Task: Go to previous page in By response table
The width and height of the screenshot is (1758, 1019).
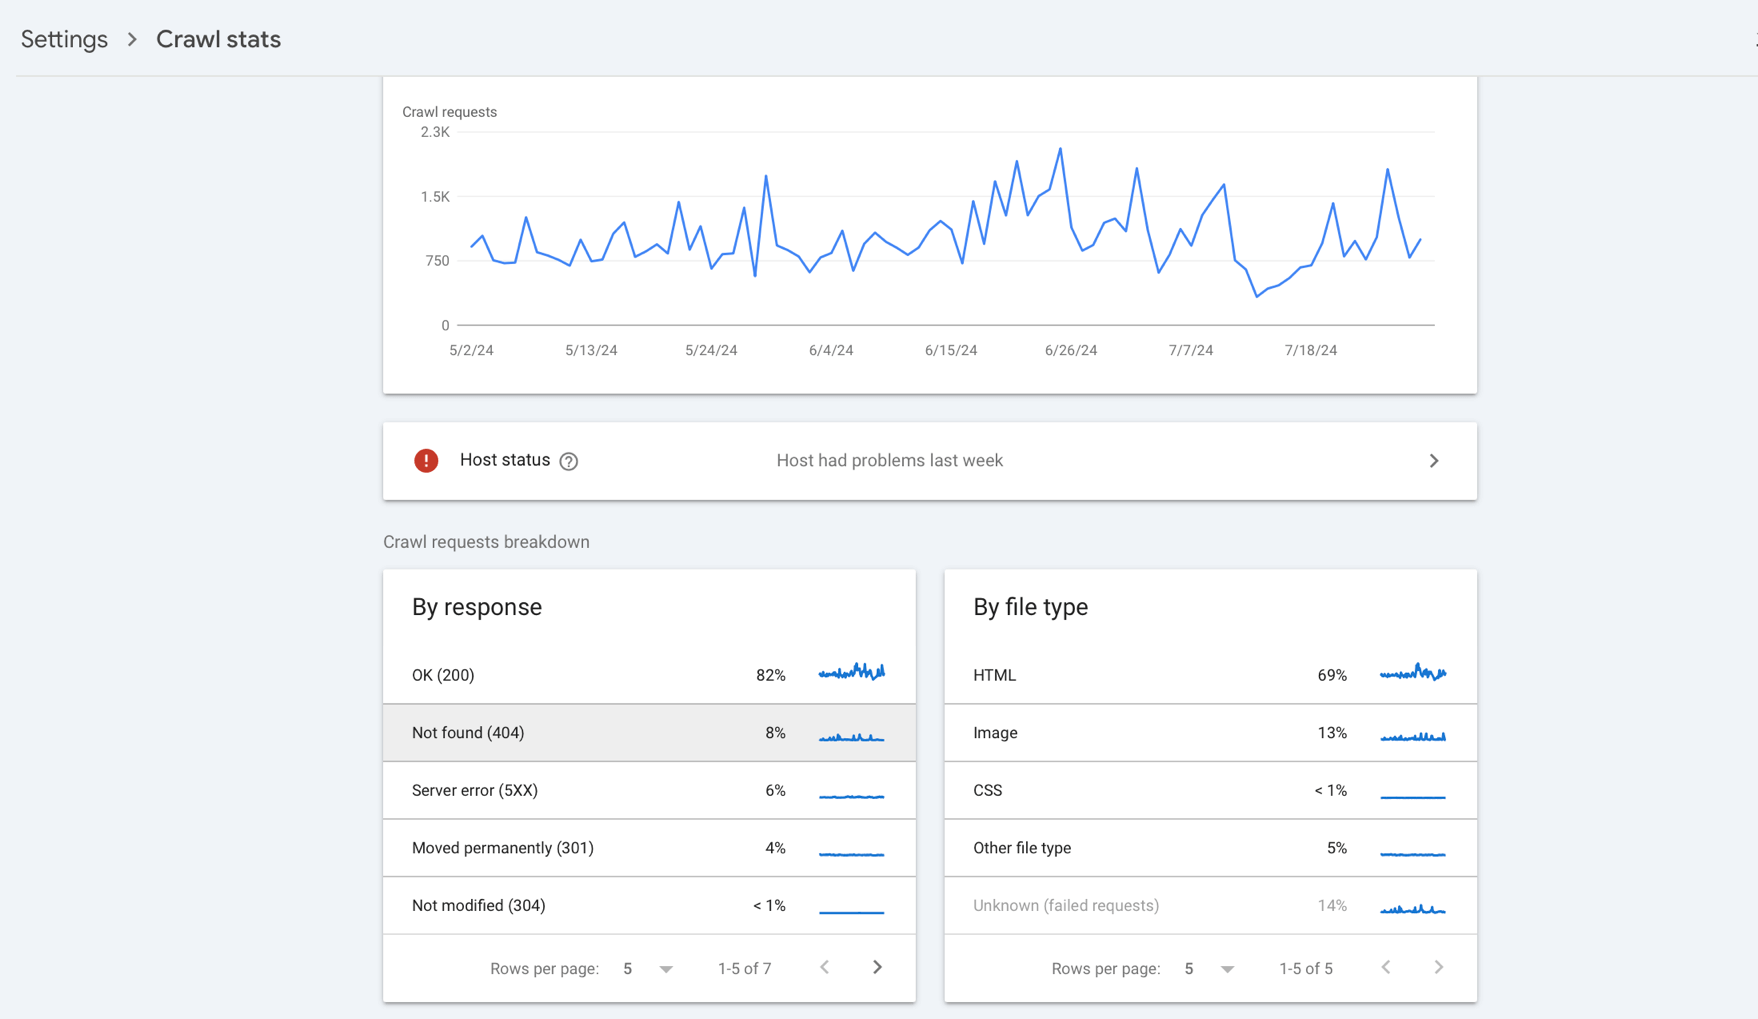Action: [824, 967]
